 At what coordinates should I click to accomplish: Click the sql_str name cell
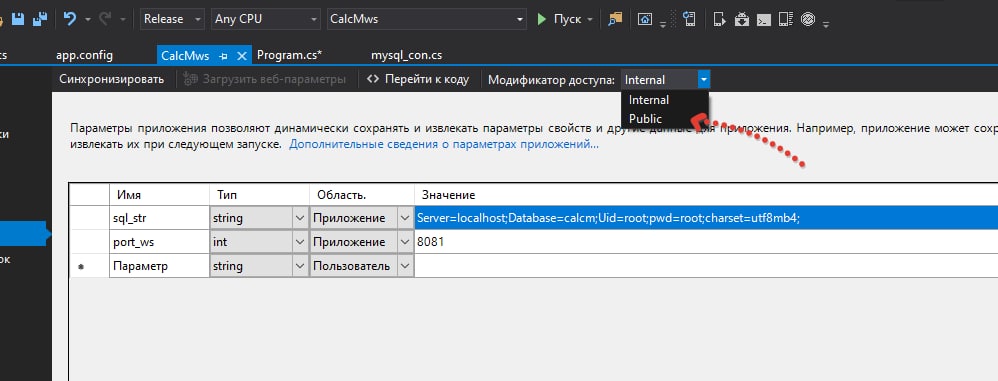[x=159, y=218]
